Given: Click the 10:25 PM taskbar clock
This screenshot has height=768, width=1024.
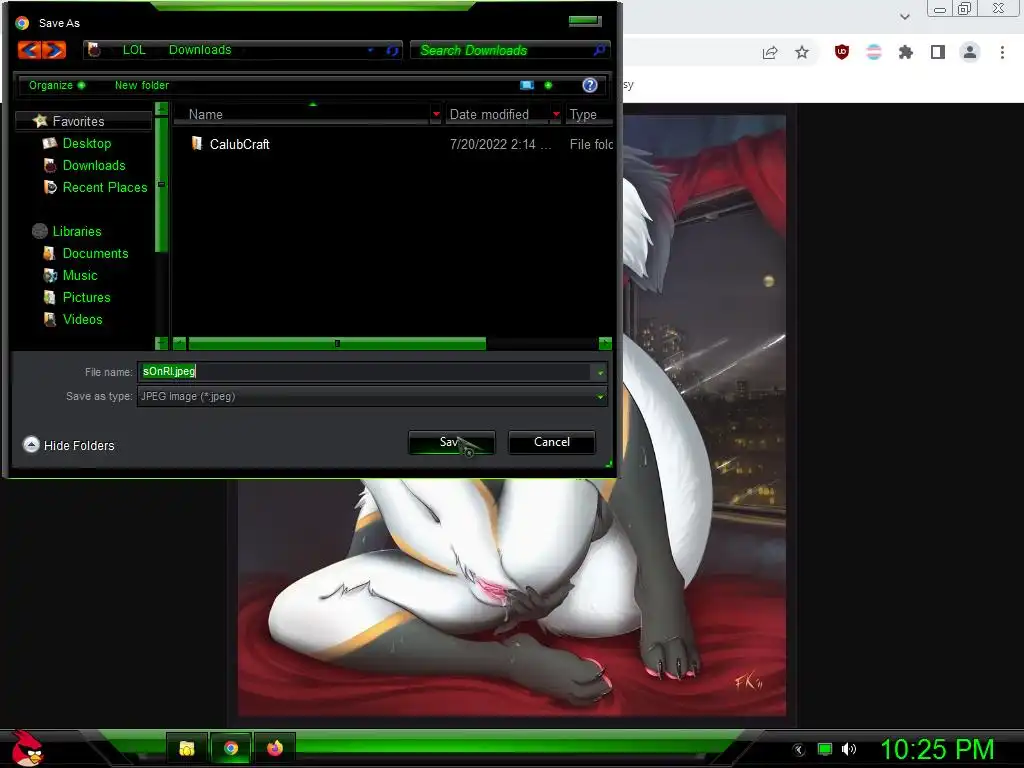Looking at the screenshot, I should 937,749.
